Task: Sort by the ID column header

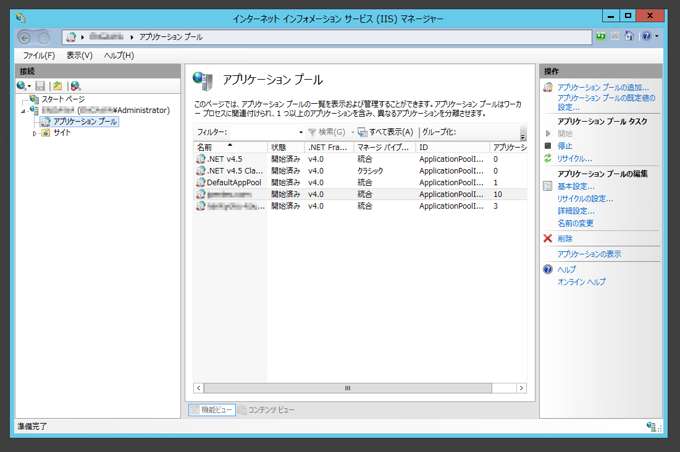Action: tap(452, 147)
